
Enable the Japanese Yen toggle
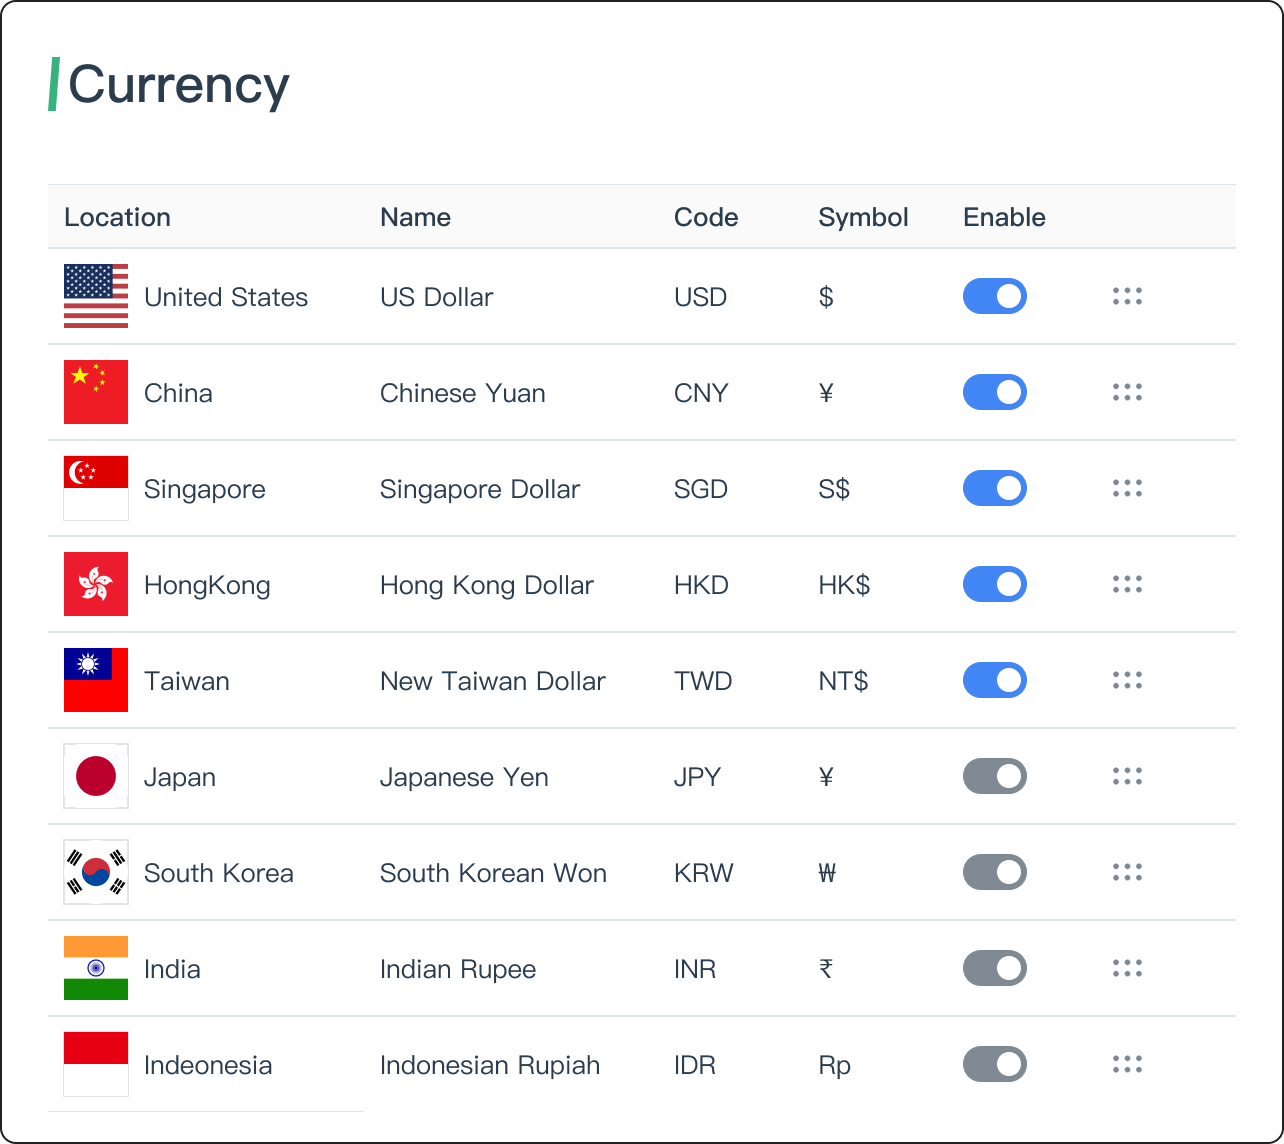click(995, 776)
